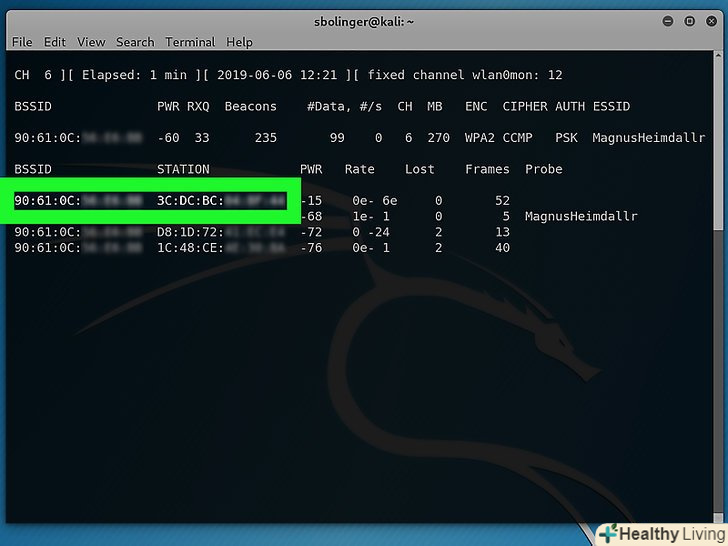Click the Rate column header
Viewport: 728px width, 546px height.
point(359,169)
